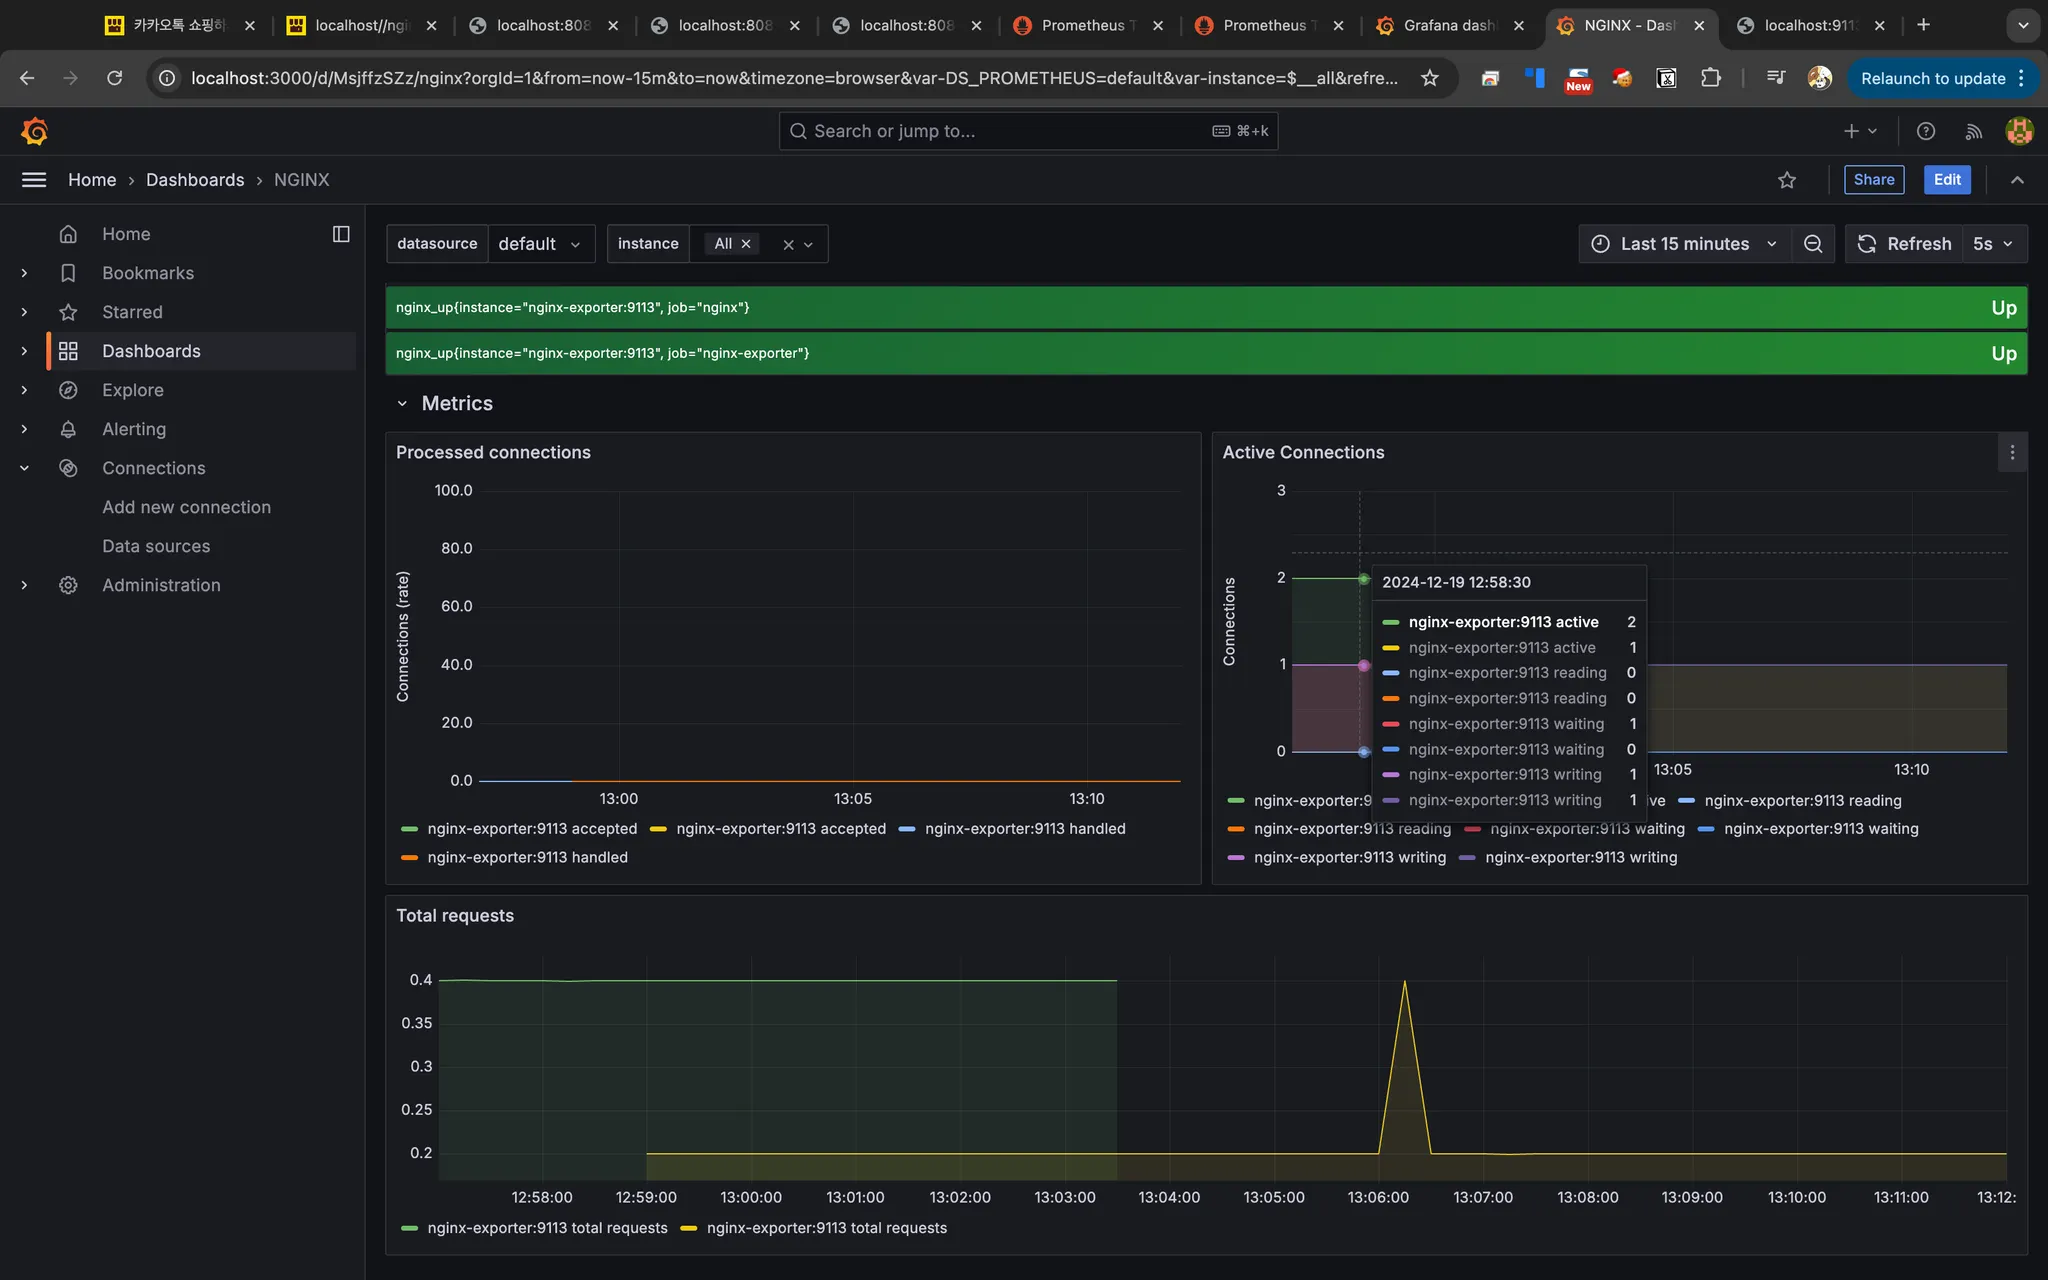Toggle the hamburger navigation menu
The width and height of the screenshot is (2048, 1280).
click(x=34, y=180)
